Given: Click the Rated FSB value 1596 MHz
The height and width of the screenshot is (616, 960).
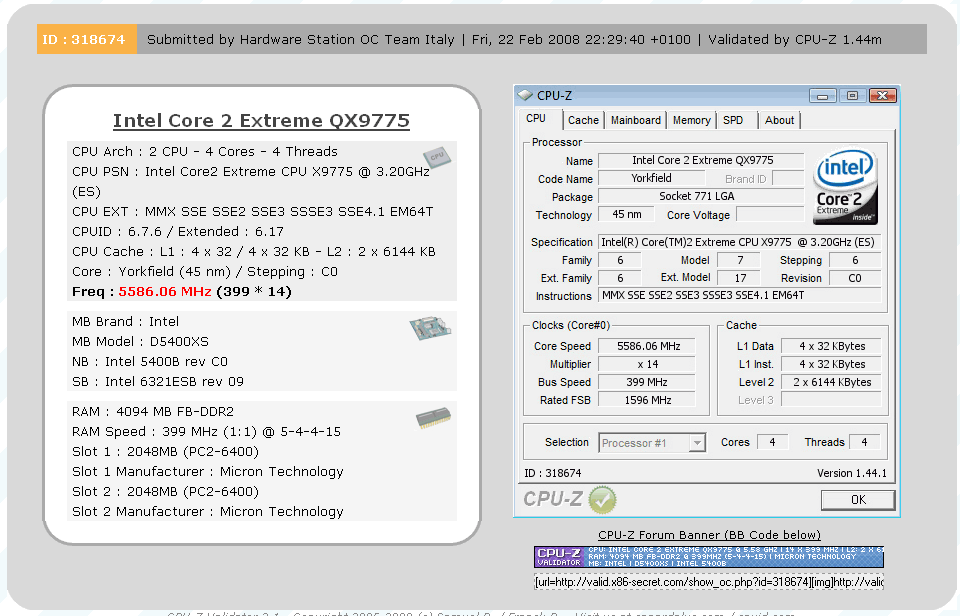Looking at the screenshot, I should point(647,400).
